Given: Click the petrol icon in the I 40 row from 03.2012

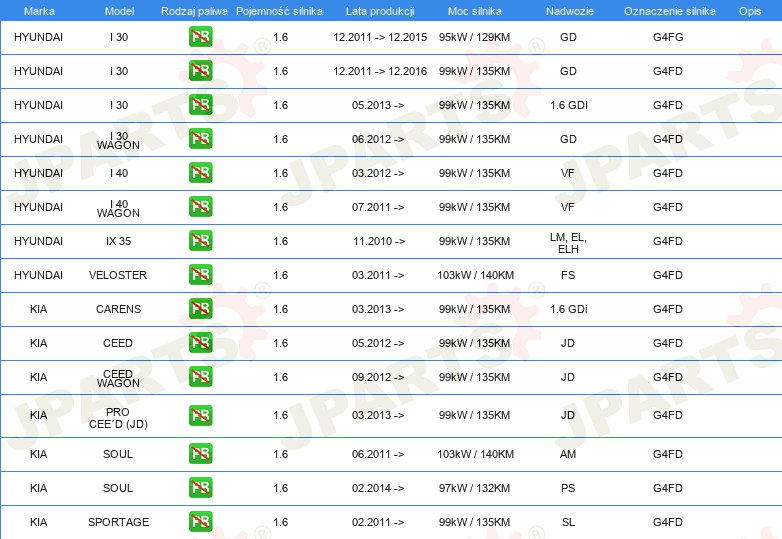Looking at the screenshot, I should click(200, 173).
